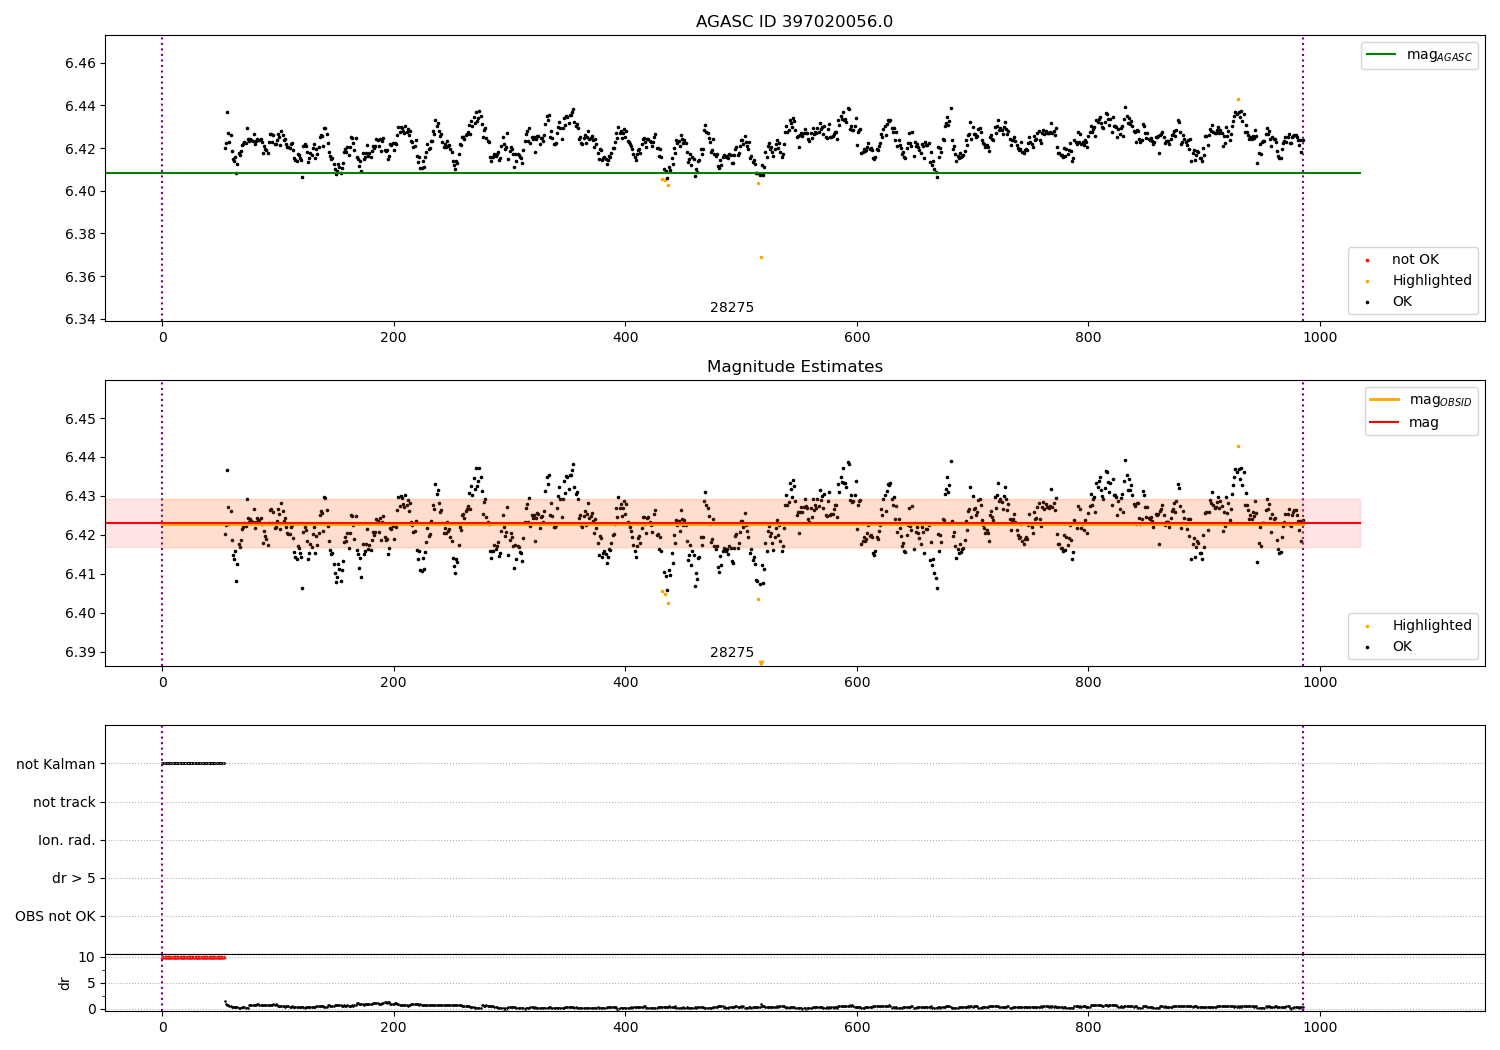
Task: Click the orange triangle marker in Magnitude Estimates
Action: pos(761,663)
